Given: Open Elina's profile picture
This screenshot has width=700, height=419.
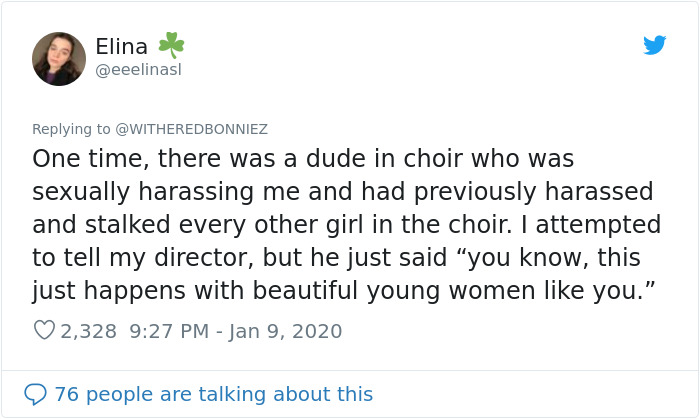Looking at the screenshot, I should tap(59, 58).
